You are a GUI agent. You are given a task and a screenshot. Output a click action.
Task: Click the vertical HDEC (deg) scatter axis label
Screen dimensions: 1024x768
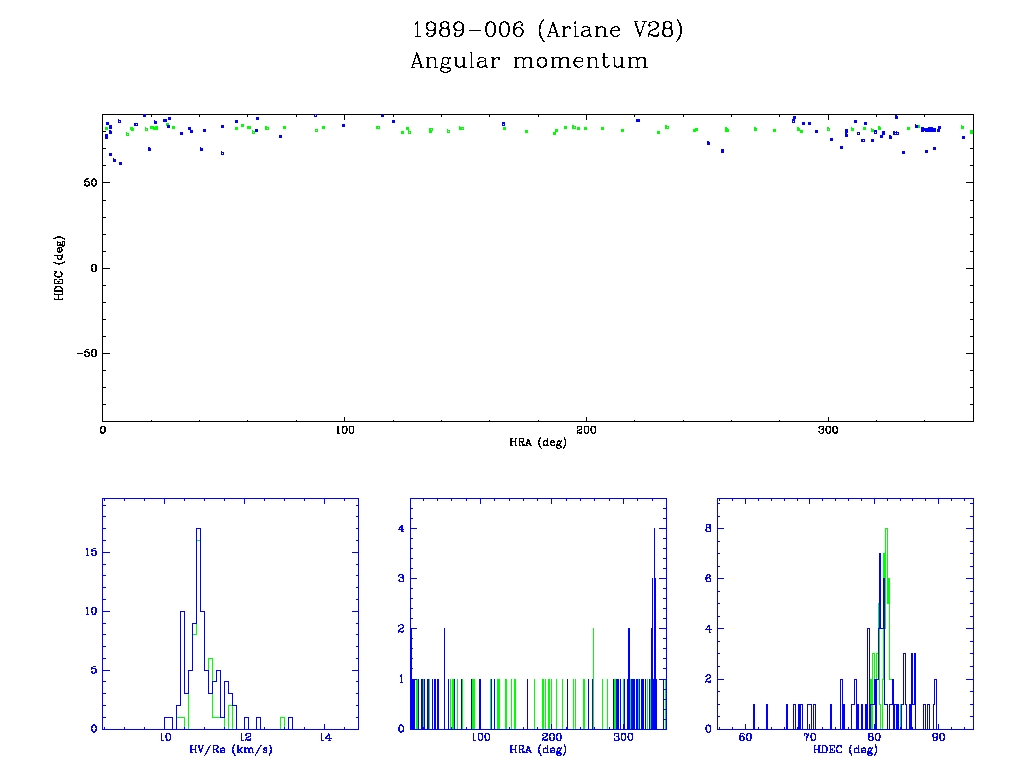60,267
